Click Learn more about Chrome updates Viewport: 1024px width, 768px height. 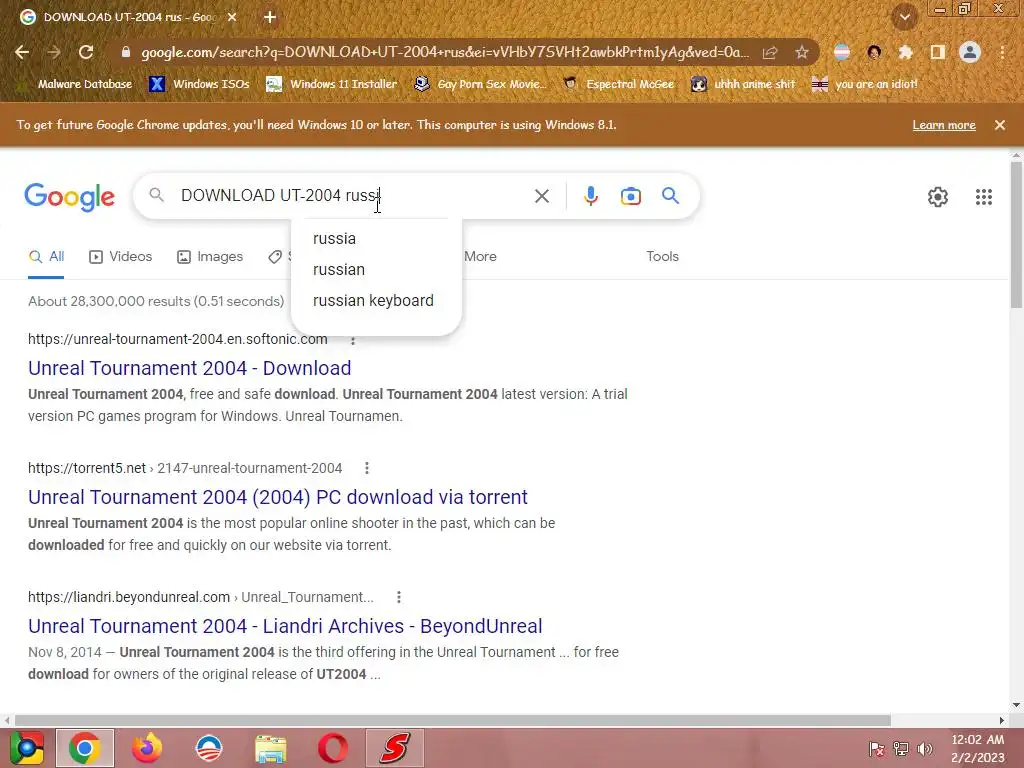click(944, 125)
